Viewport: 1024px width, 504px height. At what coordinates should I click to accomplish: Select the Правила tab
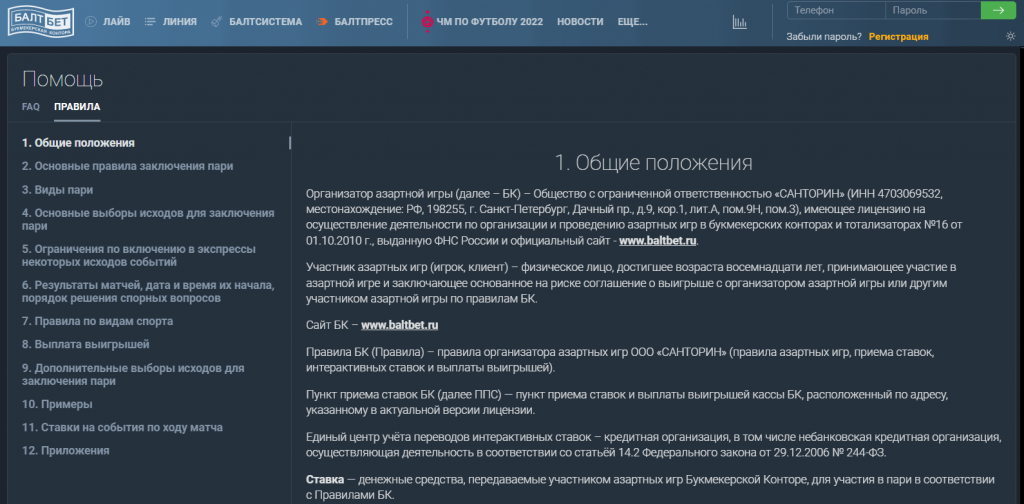pyautogui.click(x=77, y=106)
